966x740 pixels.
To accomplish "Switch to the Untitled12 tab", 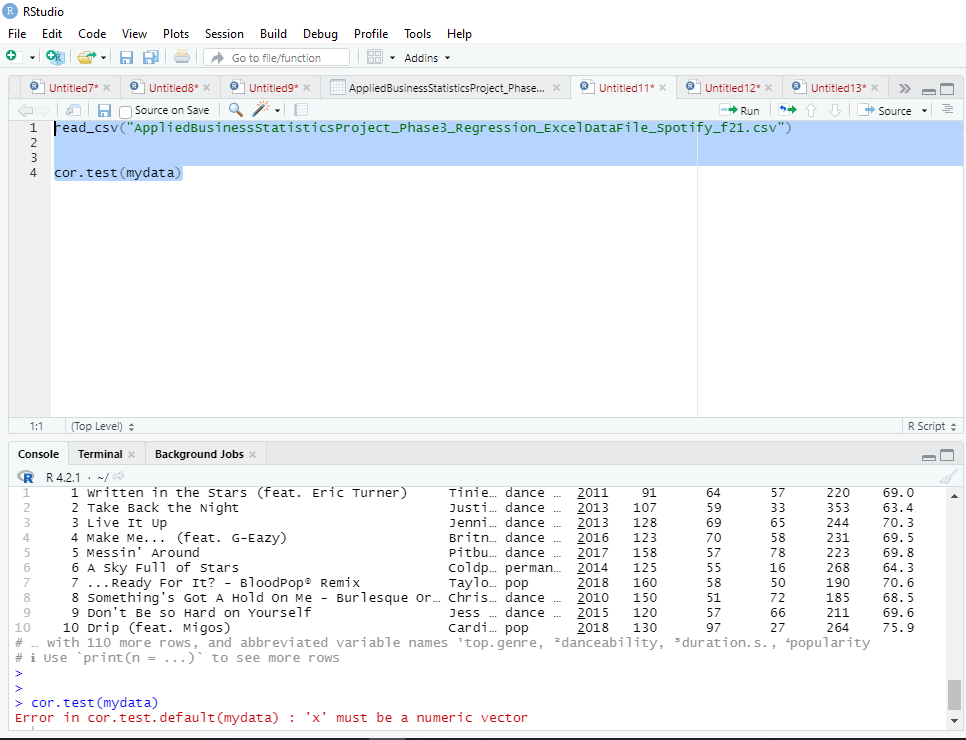I will point(731,88).
